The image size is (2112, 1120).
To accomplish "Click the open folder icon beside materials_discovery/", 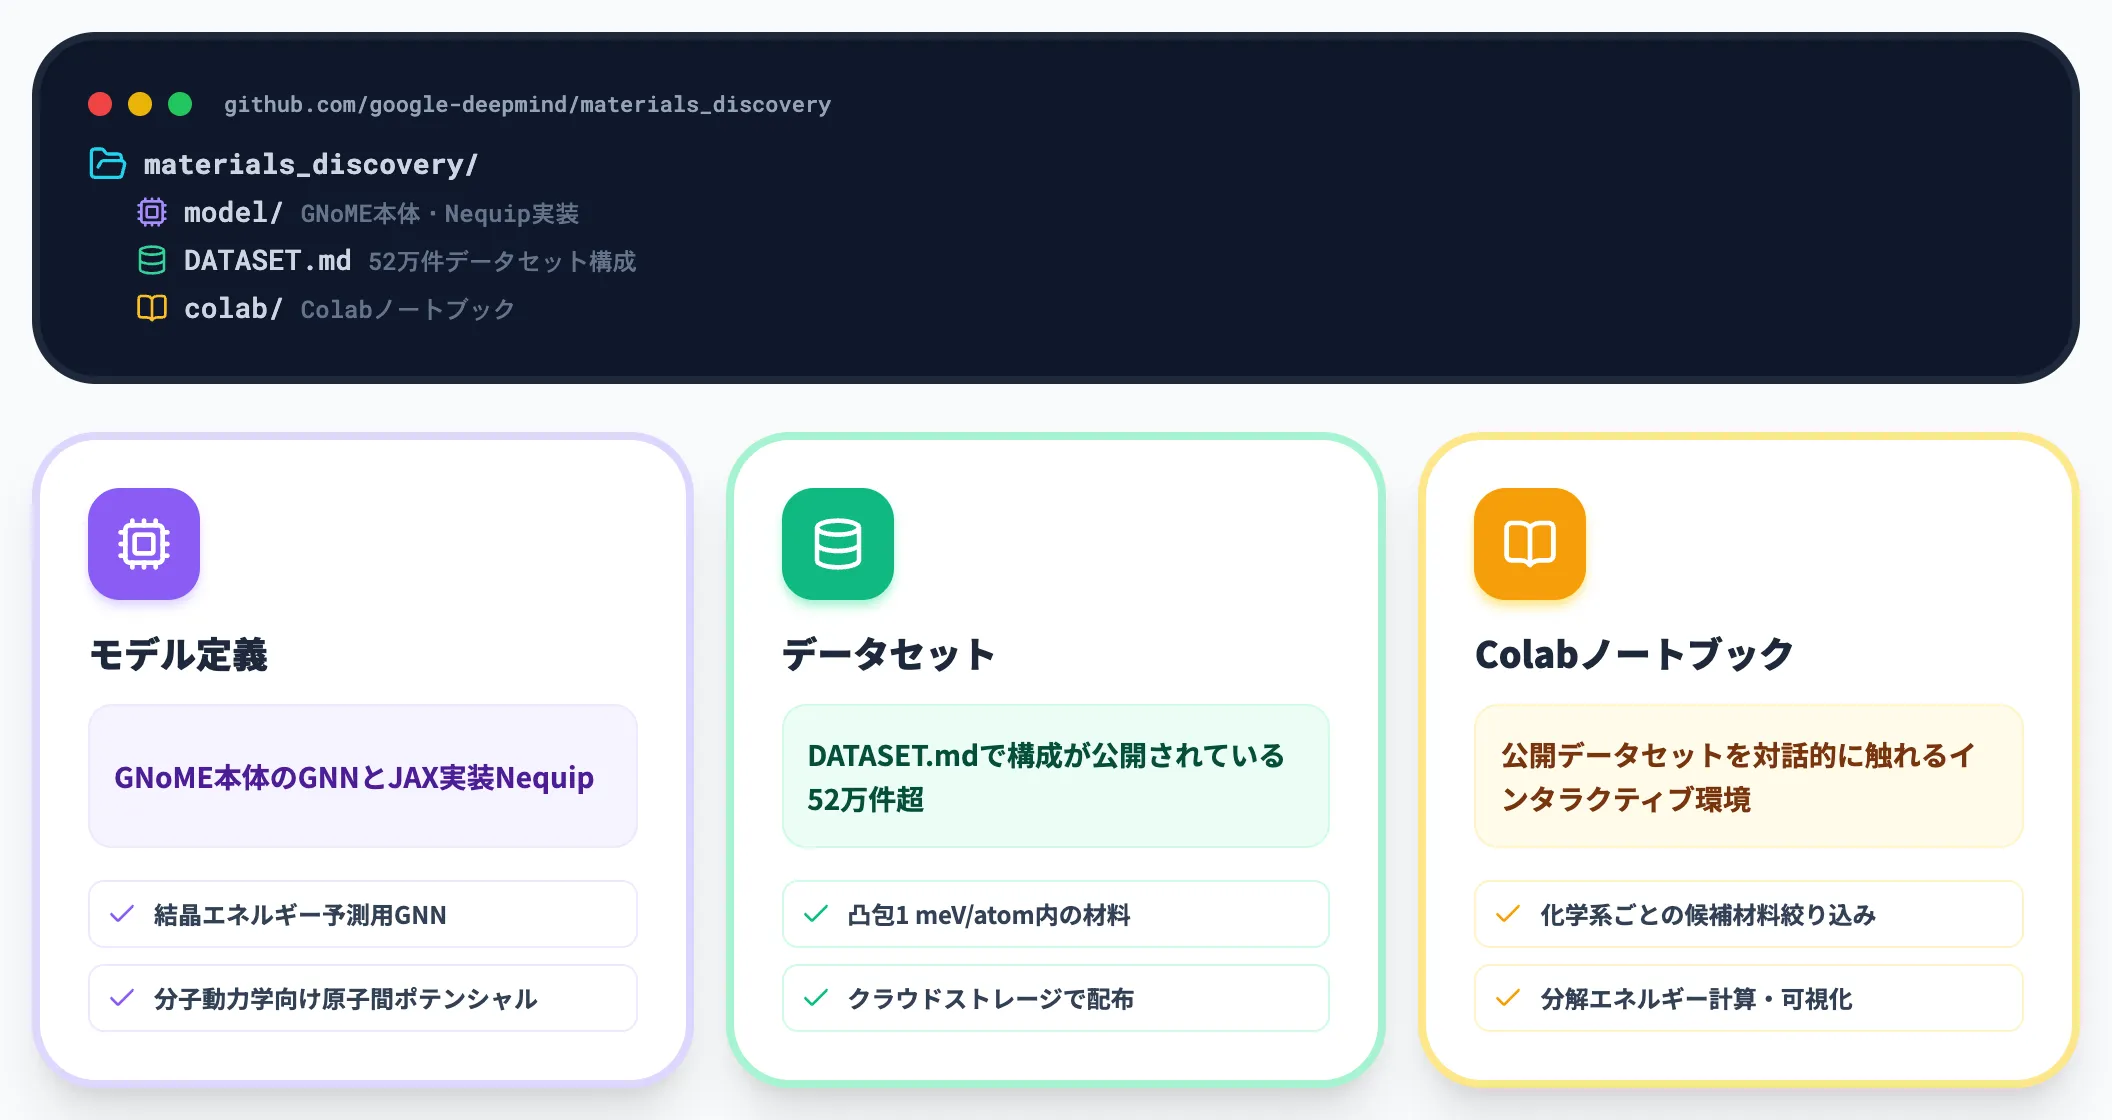I will (108, 163).
